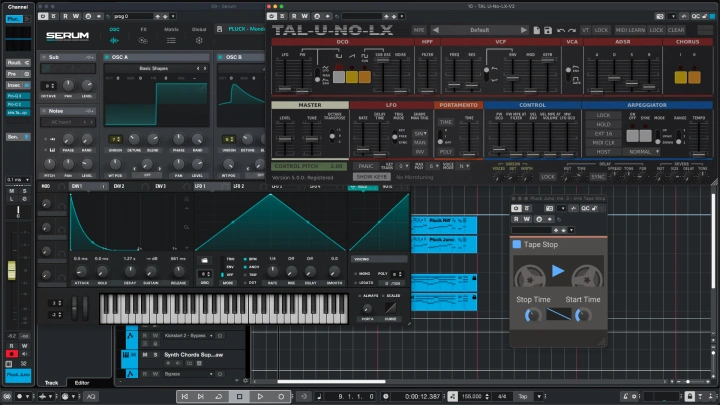The height and width of the screenshot is (405, 720).
Task: Open TAL voice mode N dropdown
Action: (463, 166)
